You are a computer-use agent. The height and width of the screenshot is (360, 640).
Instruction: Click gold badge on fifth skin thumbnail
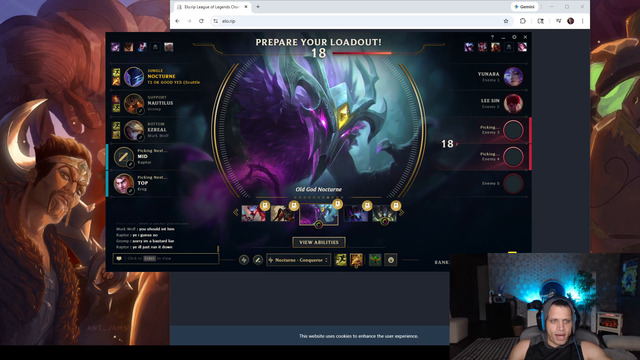(396, 205)
